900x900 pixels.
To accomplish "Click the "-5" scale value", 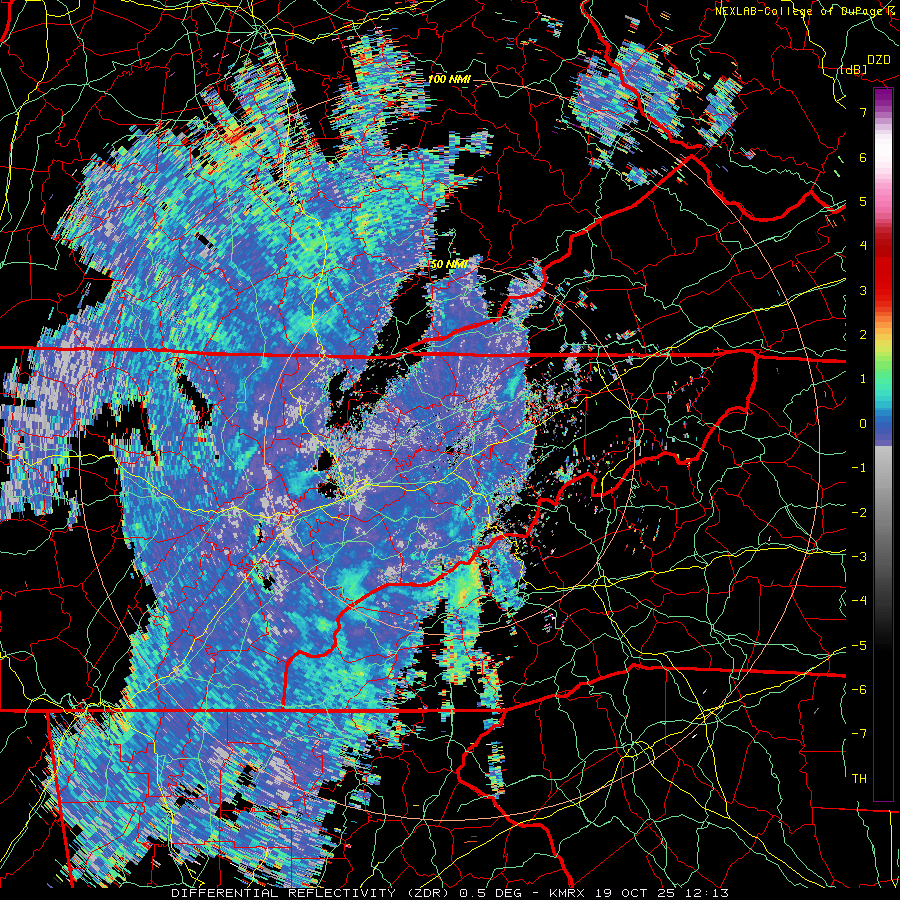I will coord(859,646).
